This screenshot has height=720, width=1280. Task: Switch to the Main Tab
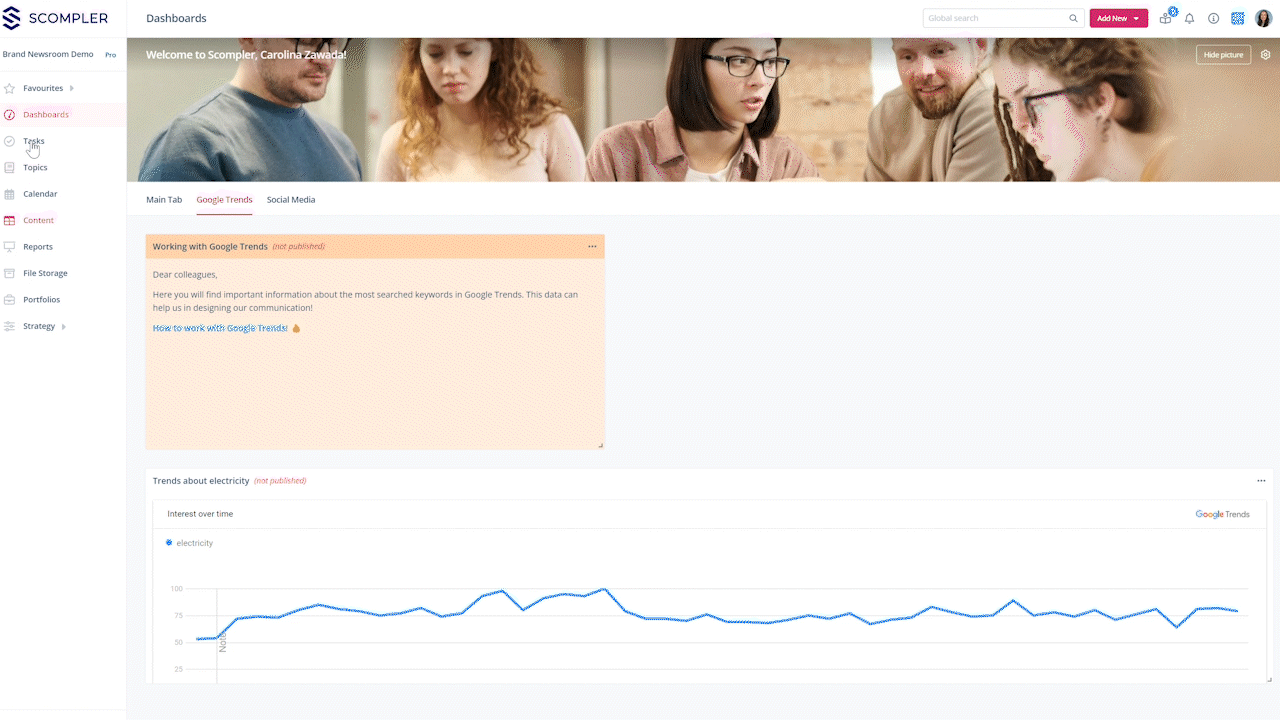(x=164, y=200)
